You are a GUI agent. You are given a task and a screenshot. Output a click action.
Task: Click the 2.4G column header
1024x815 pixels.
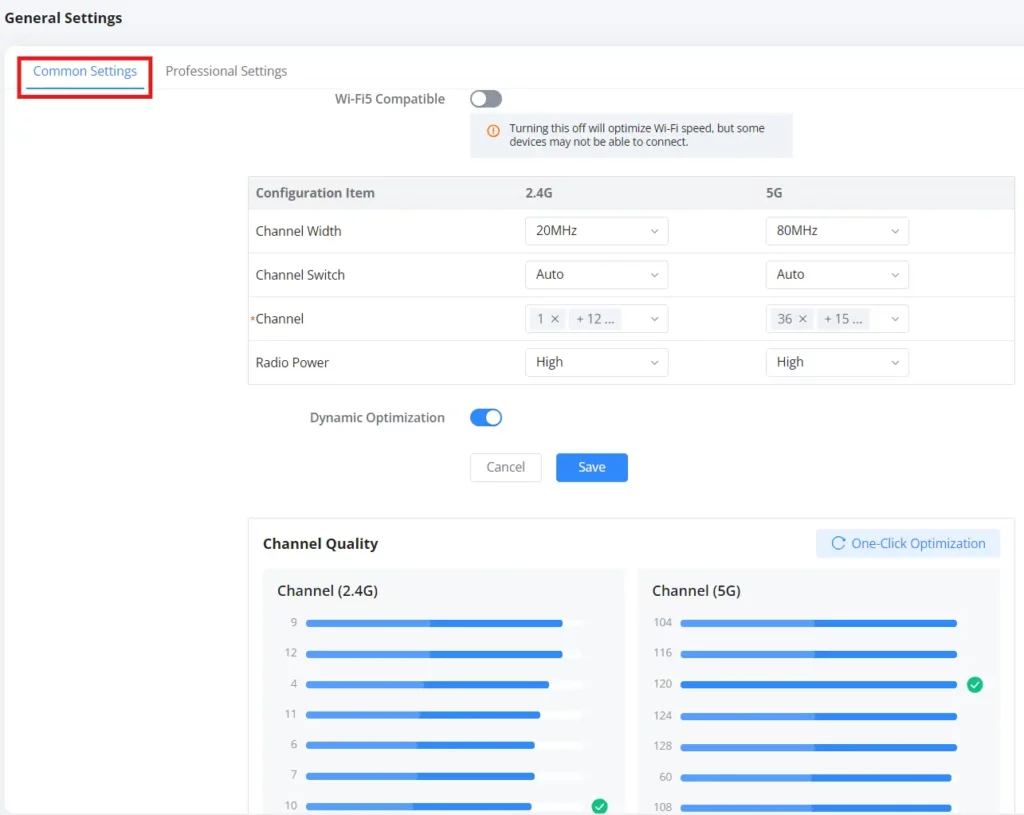click(x=539, y=193)
